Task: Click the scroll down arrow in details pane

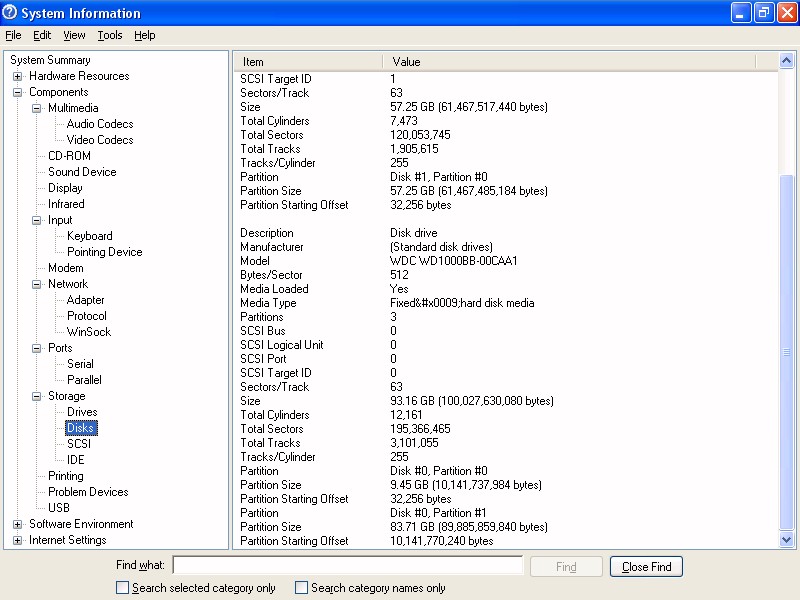Action: coord(787,540)
